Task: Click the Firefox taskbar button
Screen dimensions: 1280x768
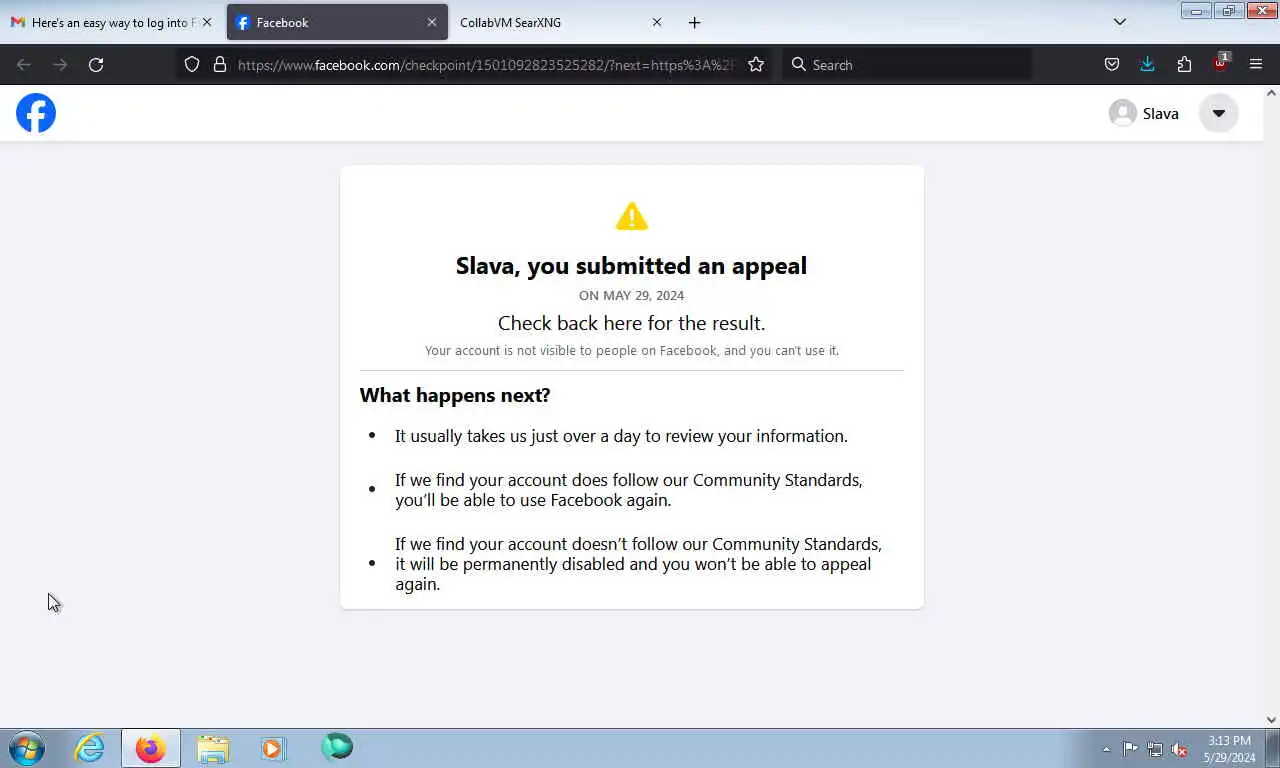Action: coord(151,748)
